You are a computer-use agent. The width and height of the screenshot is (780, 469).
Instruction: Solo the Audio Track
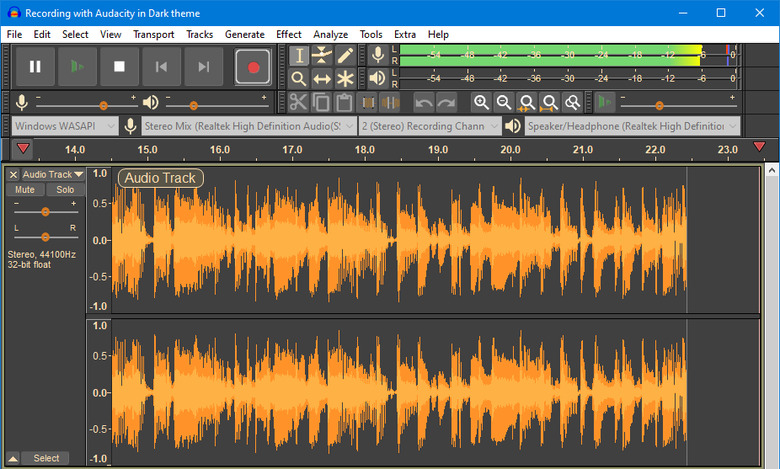65,189
